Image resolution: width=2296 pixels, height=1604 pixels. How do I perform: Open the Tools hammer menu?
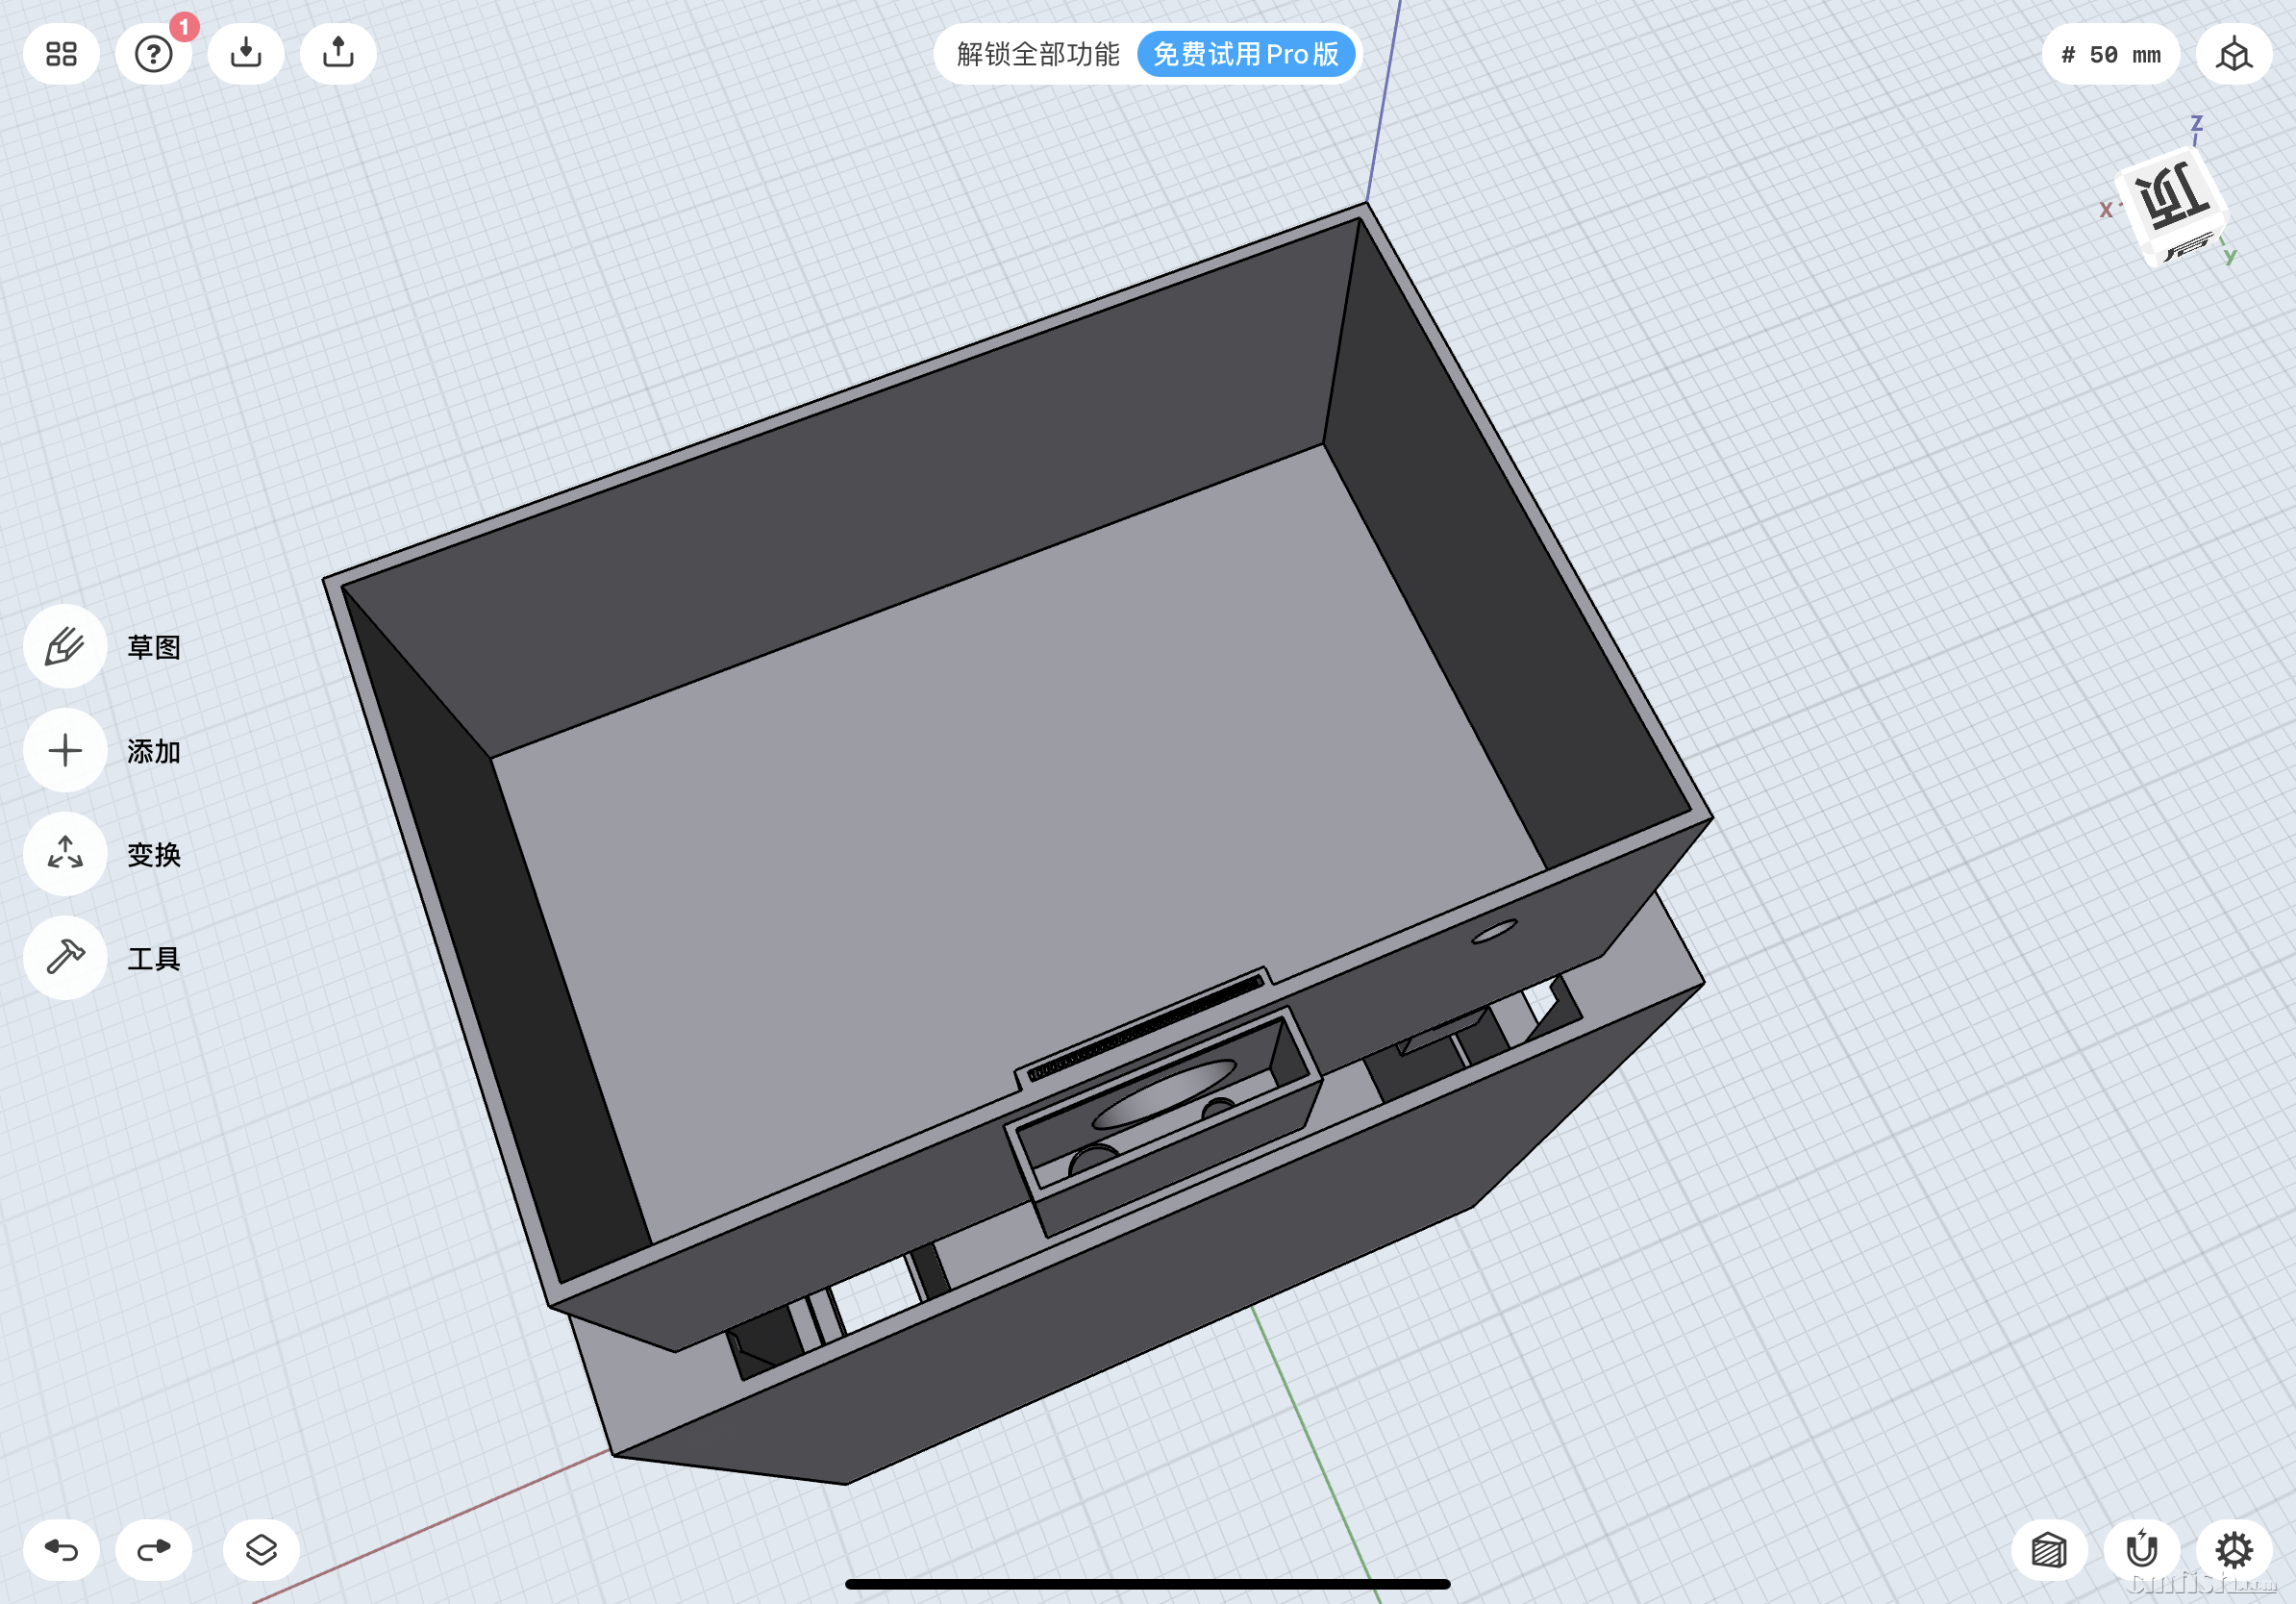pos(65,958)
